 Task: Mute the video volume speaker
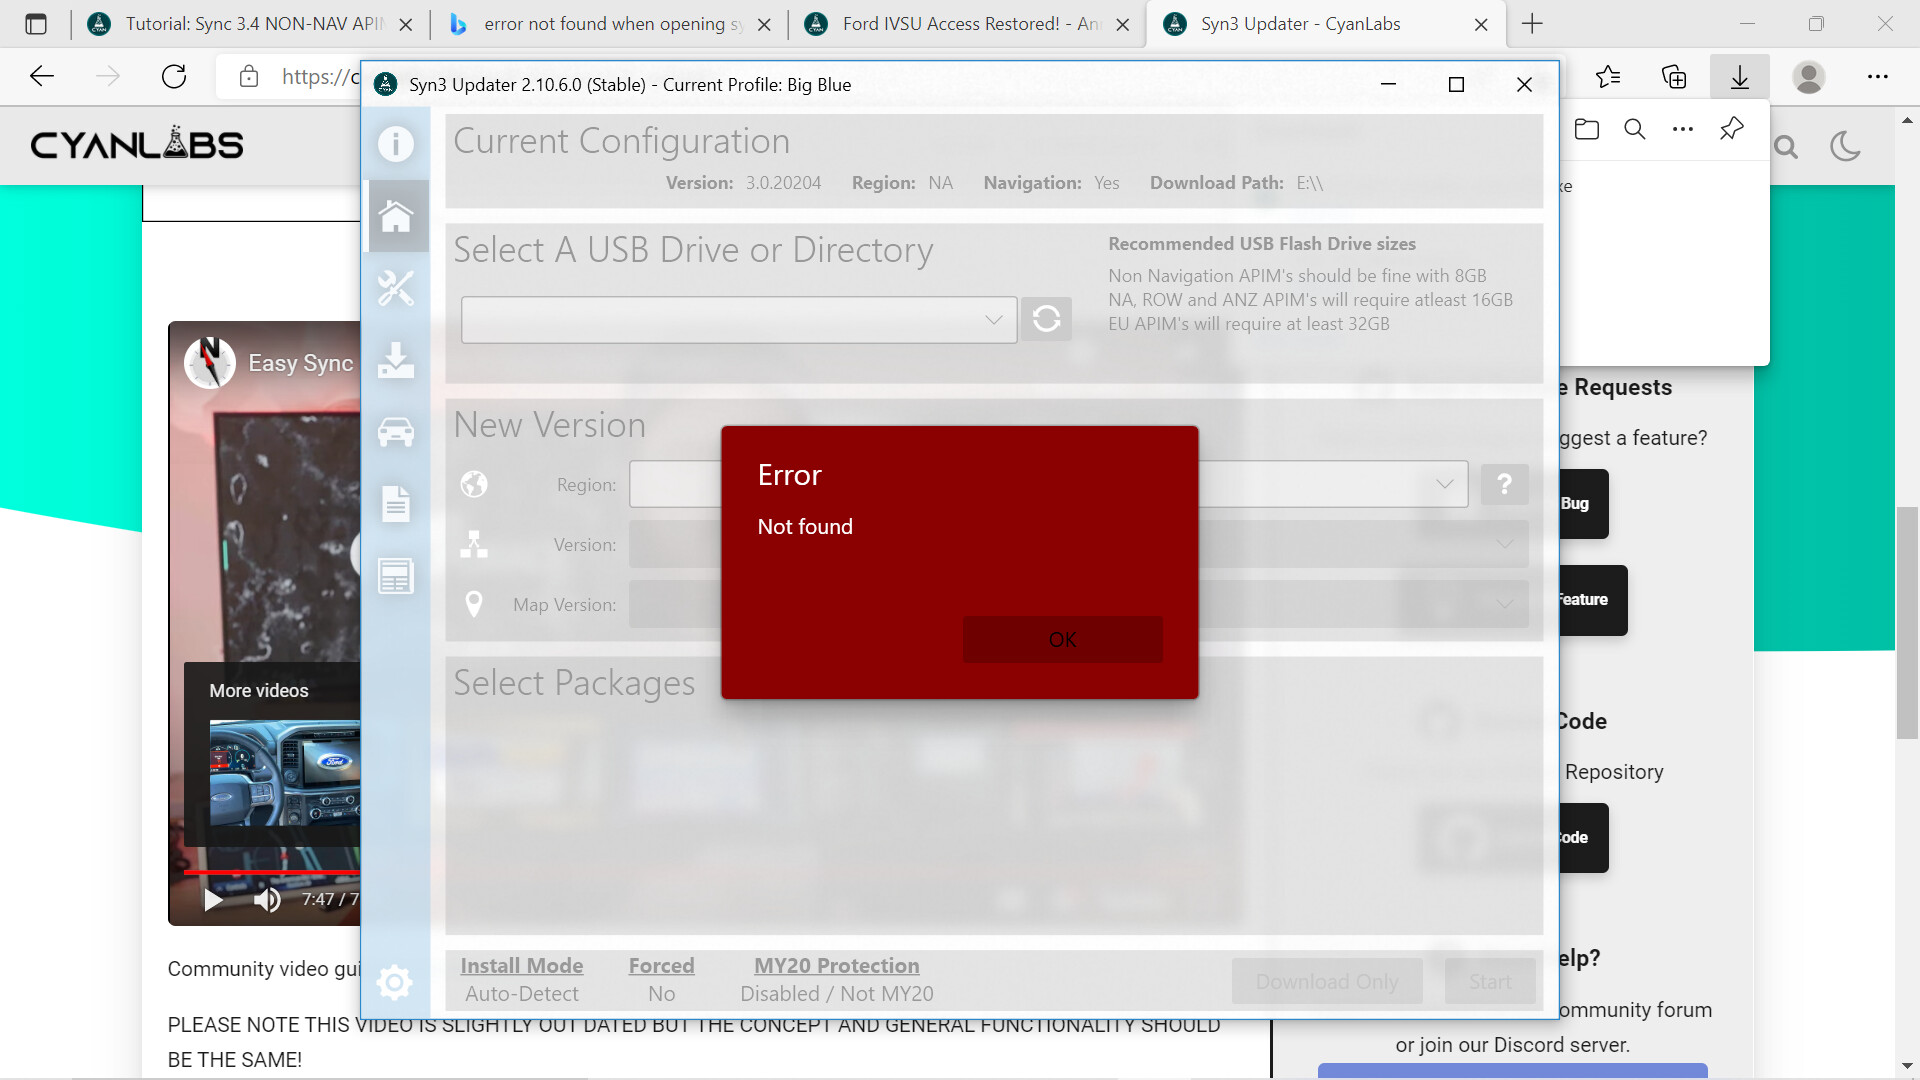coord(267,900)
